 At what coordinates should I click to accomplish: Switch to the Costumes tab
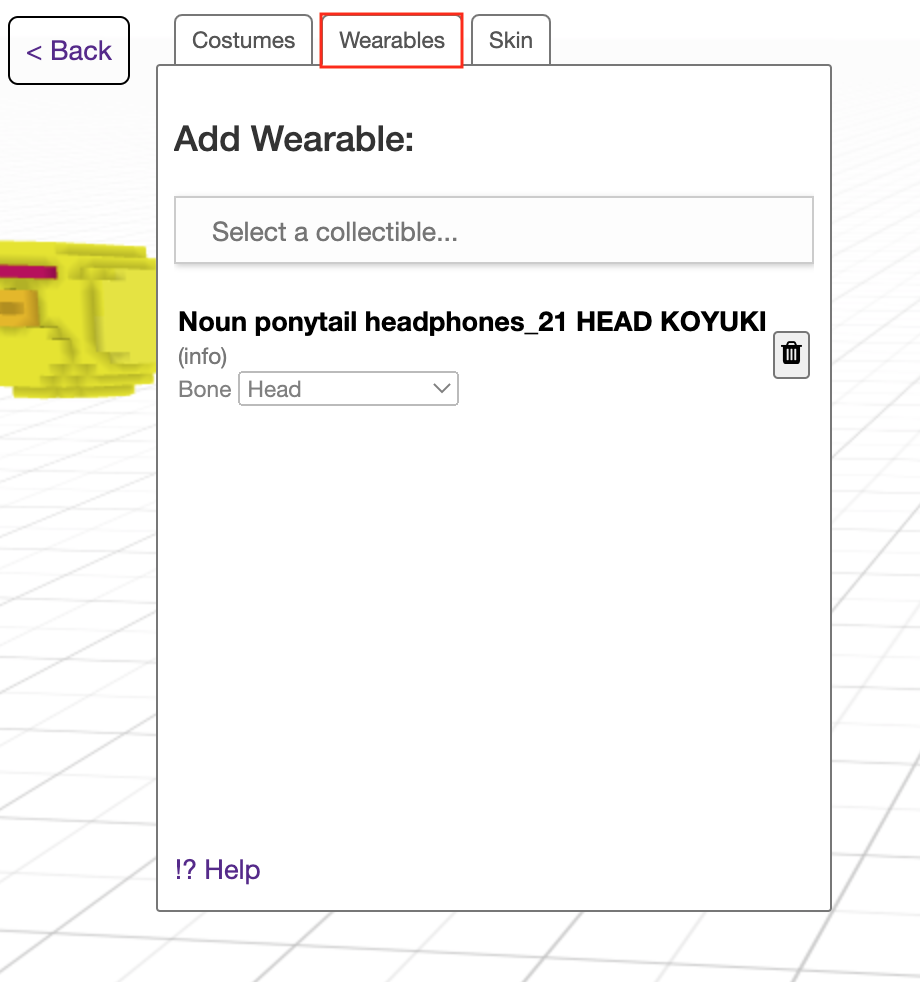point(243,40)
